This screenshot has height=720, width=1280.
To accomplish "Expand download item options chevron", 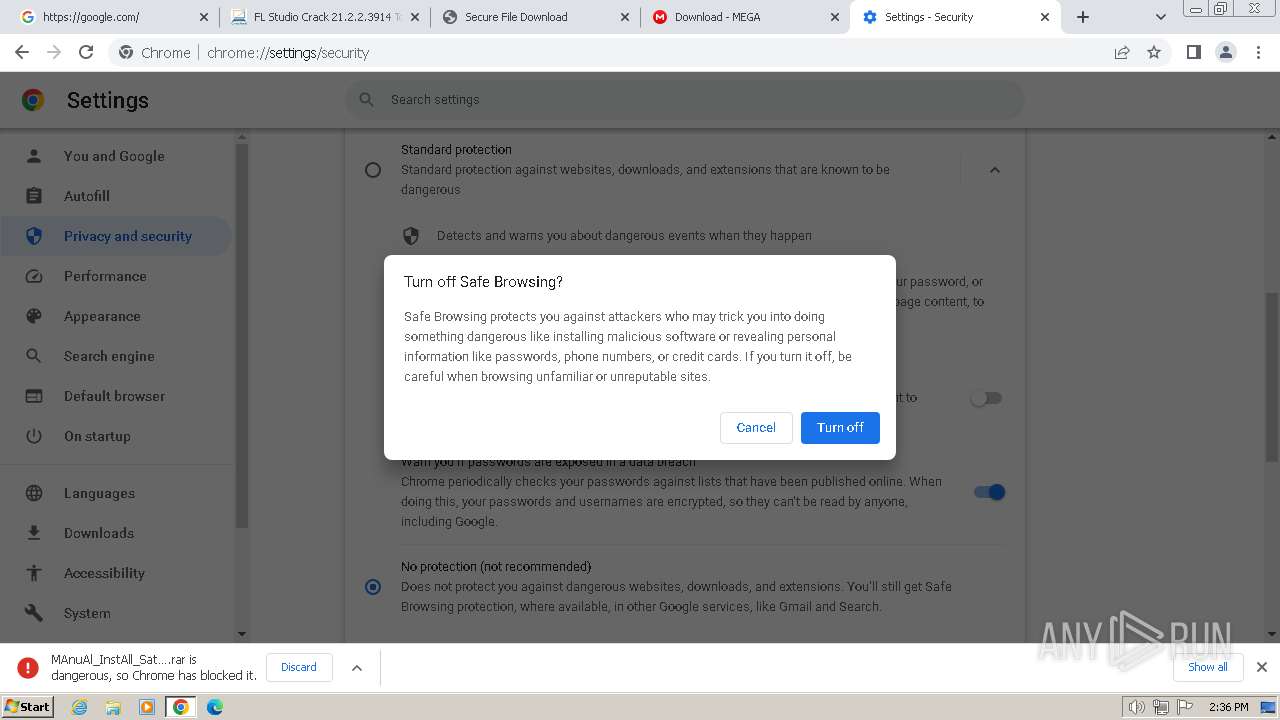I will tap(357, 668).
